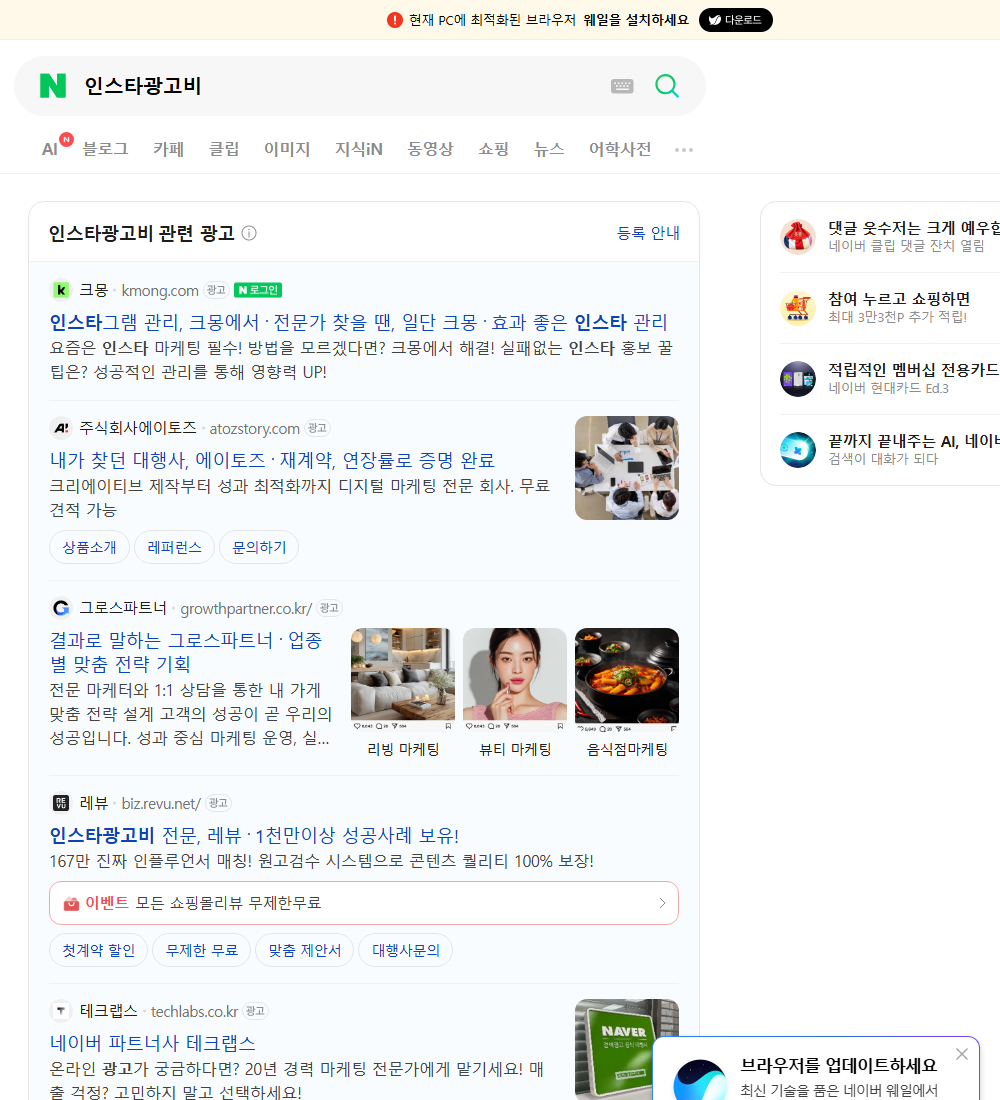Click the red warning icon in top banner
The image size is (1000, 1100).
(395, 20)
